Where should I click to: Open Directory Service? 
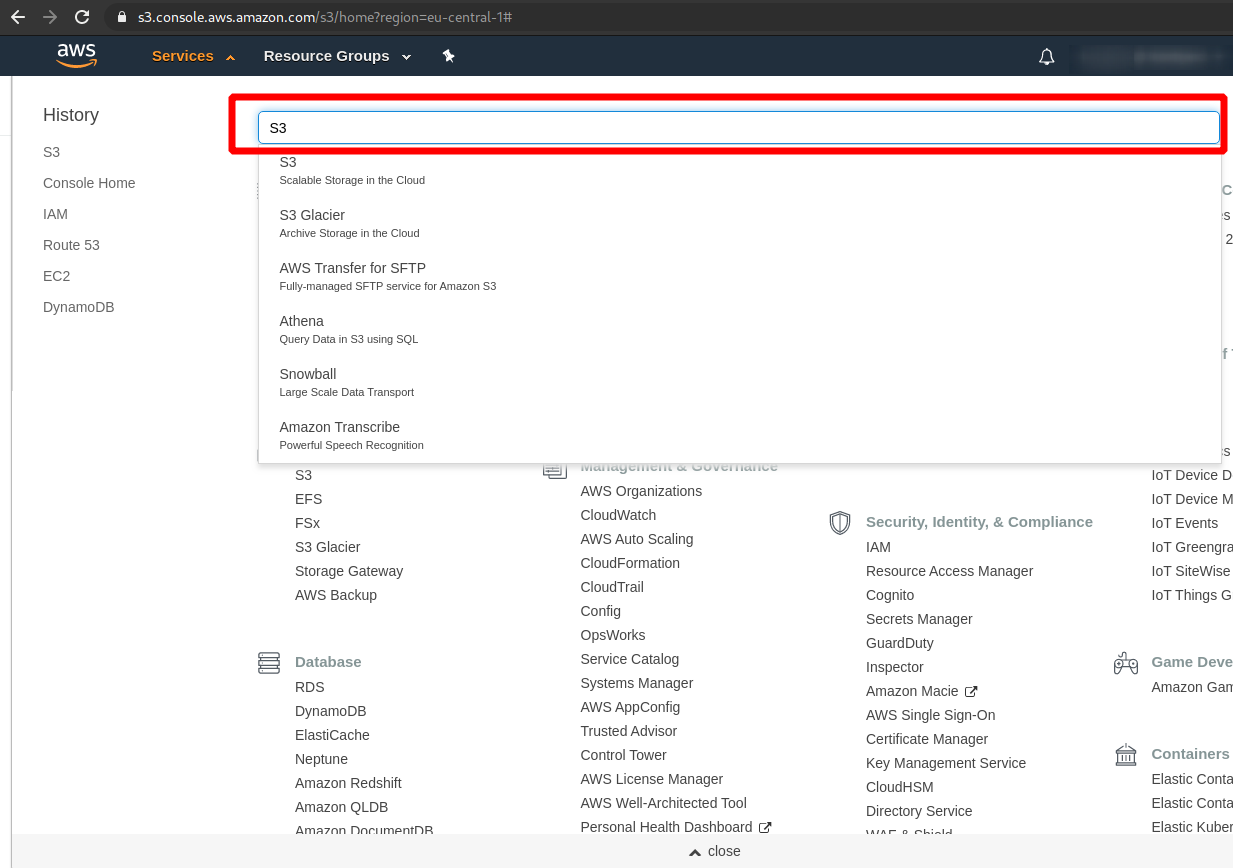click(919, 811)
